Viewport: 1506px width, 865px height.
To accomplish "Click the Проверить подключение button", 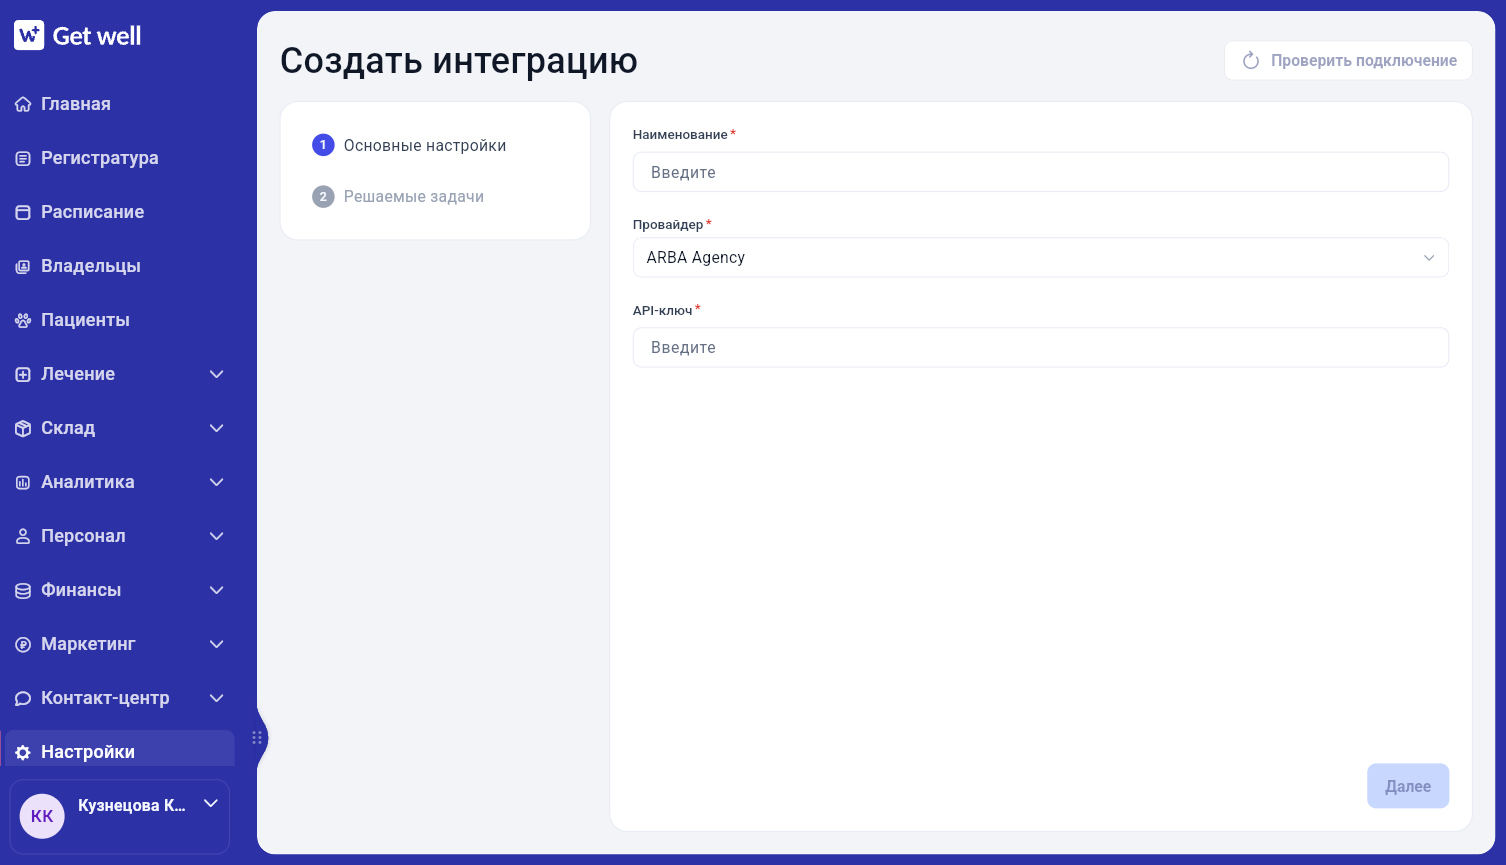I will click(1348, 61).
